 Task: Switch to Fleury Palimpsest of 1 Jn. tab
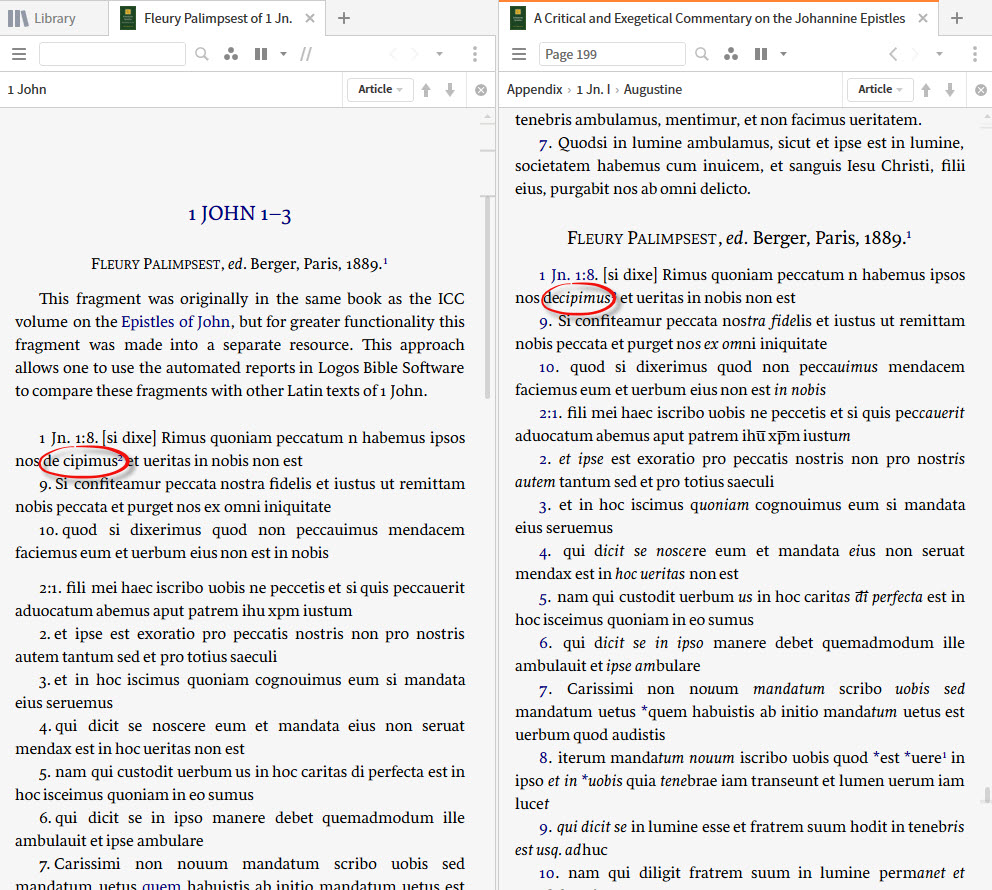pos(218,18)
